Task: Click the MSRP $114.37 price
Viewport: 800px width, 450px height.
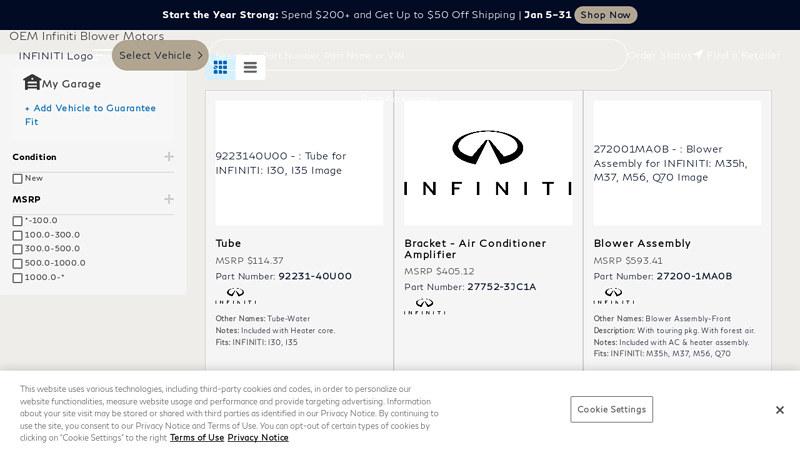Action: (x=249, y=261)
